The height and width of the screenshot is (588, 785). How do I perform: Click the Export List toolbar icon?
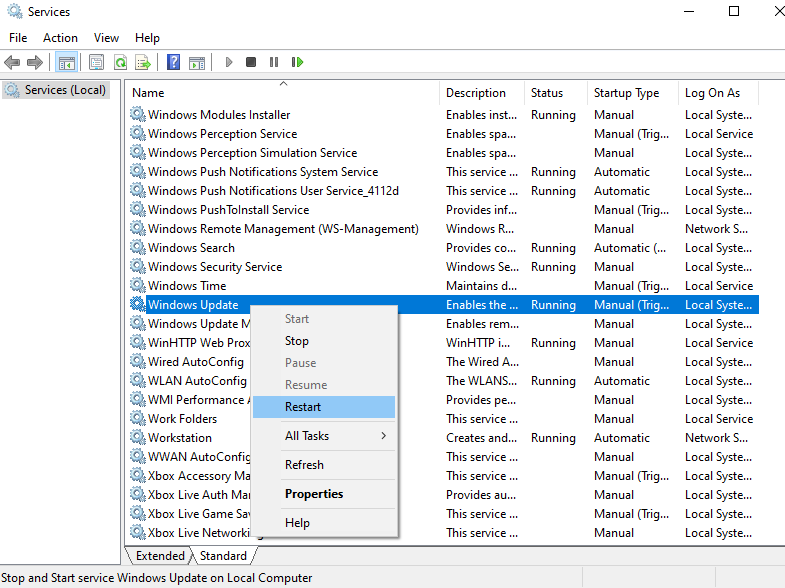click(143, 62)
